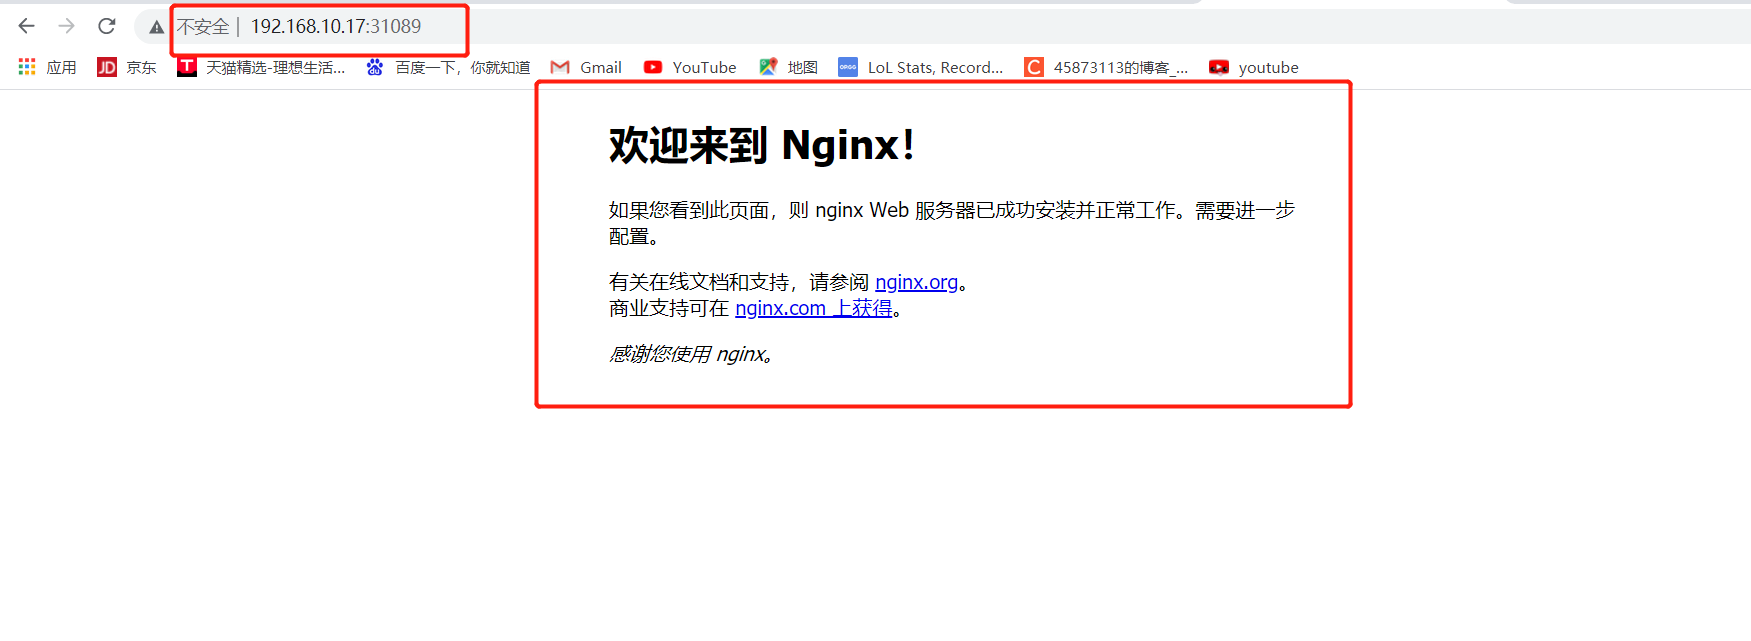The image size is (1751, 641).
Task: Open the red YouTube bookmark icon
Action: (653, 67)
